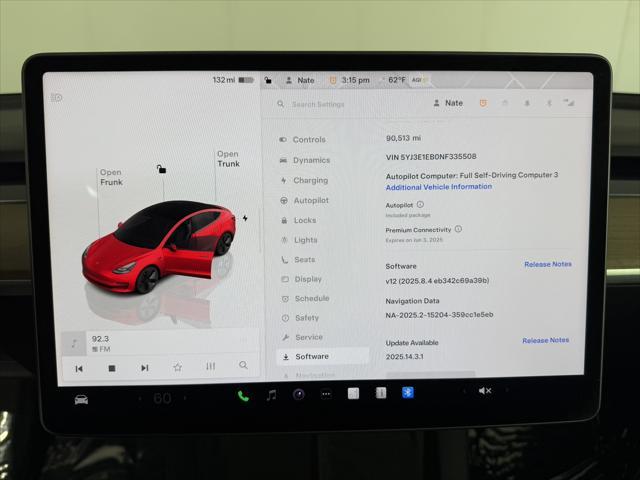This screenshot has width=640, height=480.
Task: Open Lights settings section
Action: click(300, 240)
